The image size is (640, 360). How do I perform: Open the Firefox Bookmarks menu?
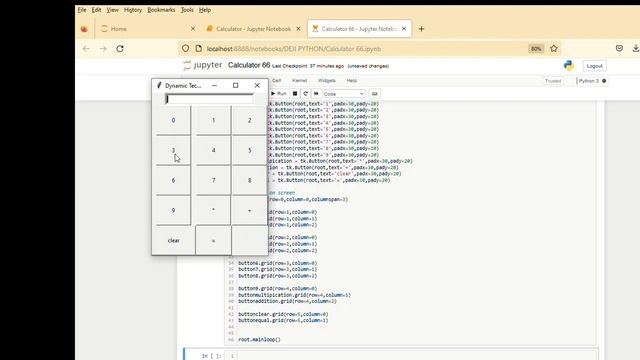pos(161,10)
